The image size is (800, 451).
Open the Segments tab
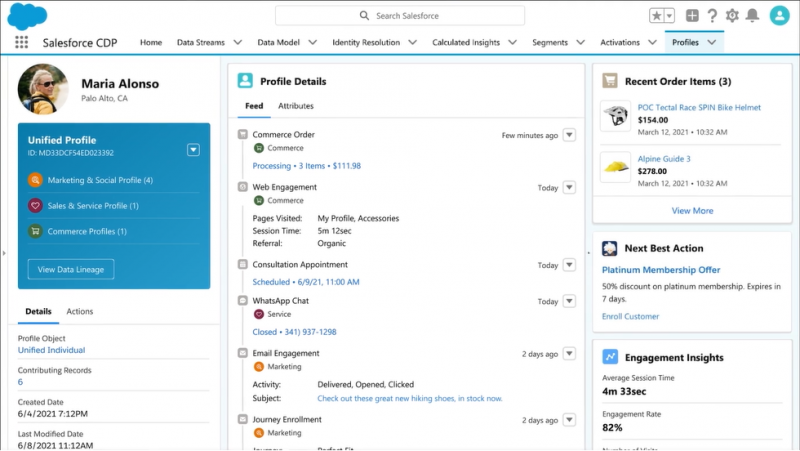pos(549,42)
